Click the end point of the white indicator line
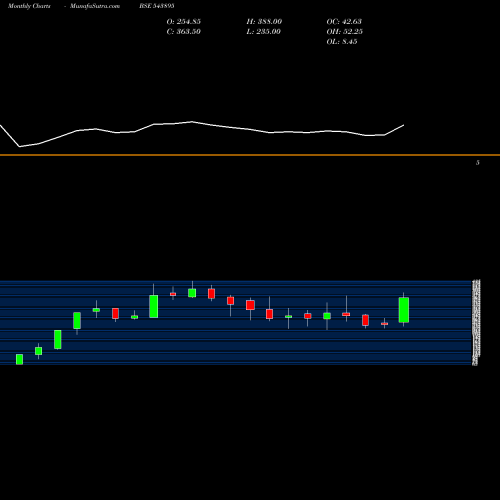 pyautogui.click(x=404, y=125)
